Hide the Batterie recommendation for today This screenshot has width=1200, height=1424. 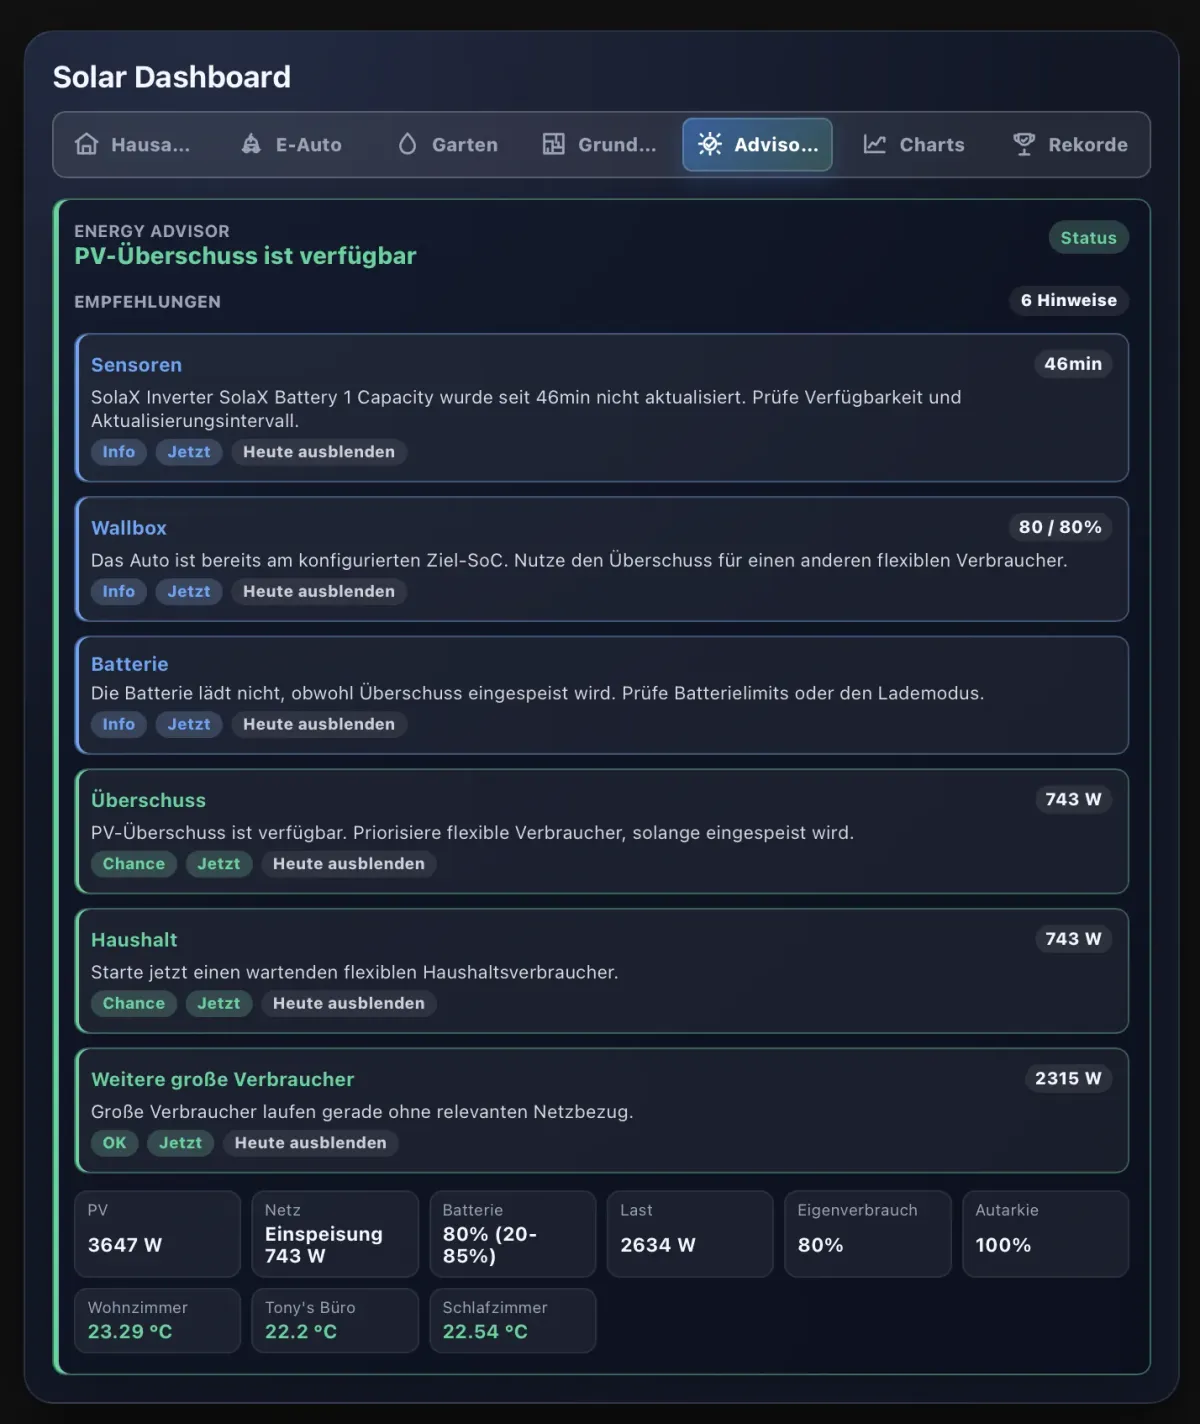pyautogui.click(x=319, y=724)
